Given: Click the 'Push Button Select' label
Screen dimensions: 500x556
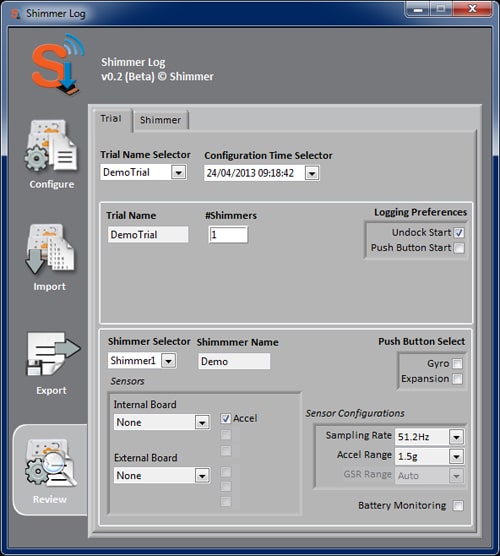Looking at the screenshot, I should point(422,341).
